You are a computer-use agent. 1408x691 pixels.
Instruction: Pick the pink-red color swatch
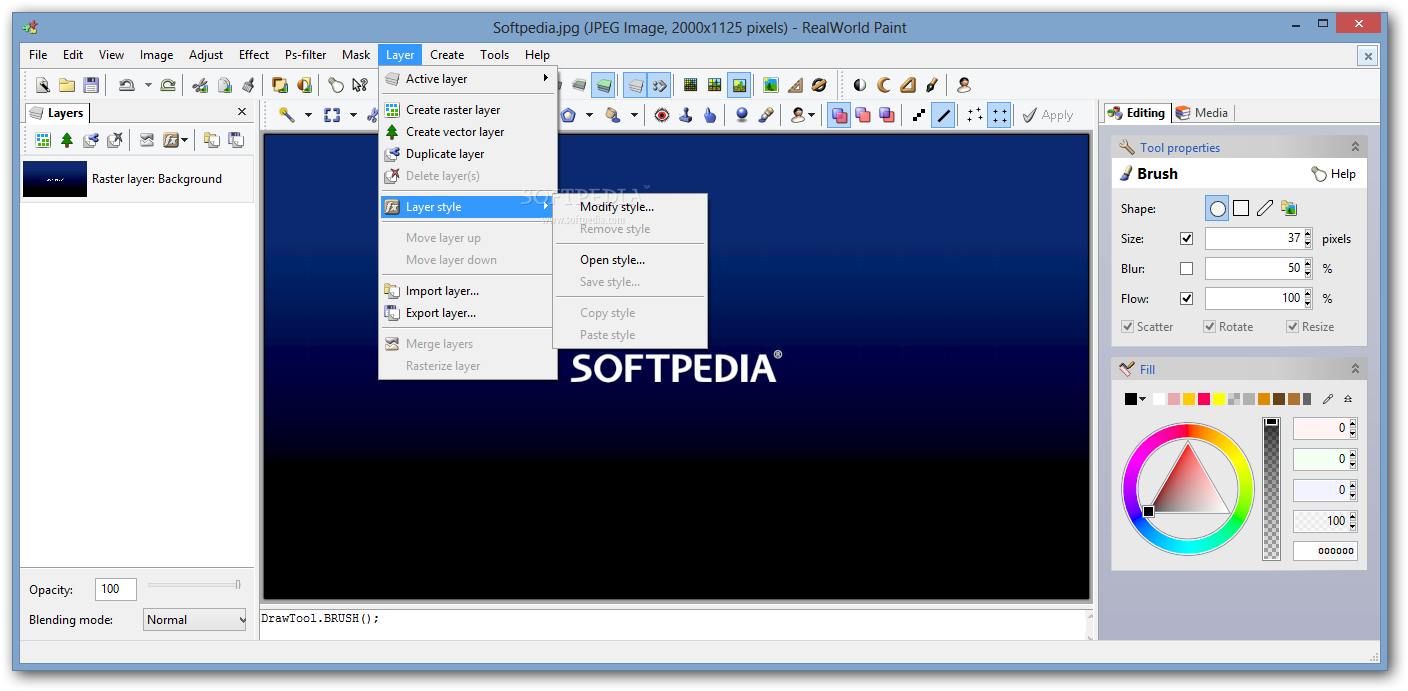coord(1204,399)
